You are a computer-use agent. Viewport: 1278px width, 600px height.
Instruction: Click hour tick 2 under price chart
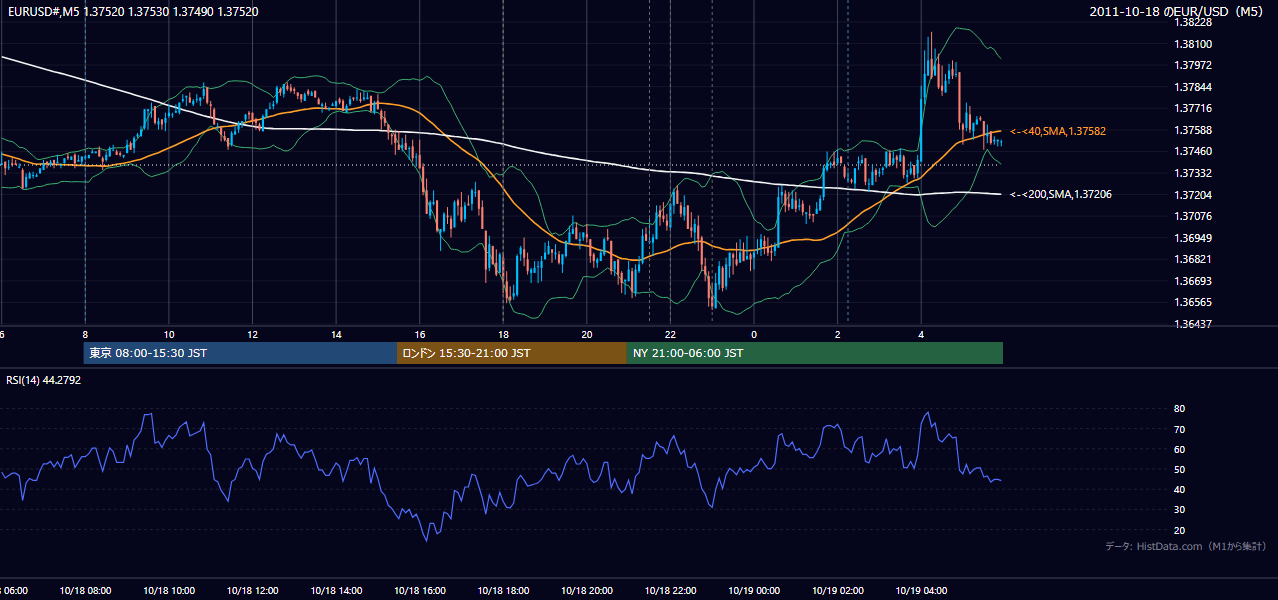coord(838,334)
